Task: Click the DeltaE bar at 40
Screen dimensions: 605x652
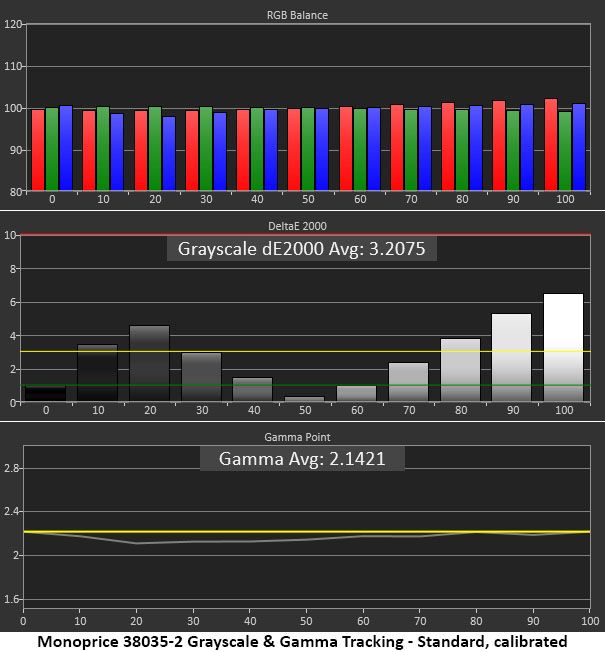Action: click(x=252, y=390)
